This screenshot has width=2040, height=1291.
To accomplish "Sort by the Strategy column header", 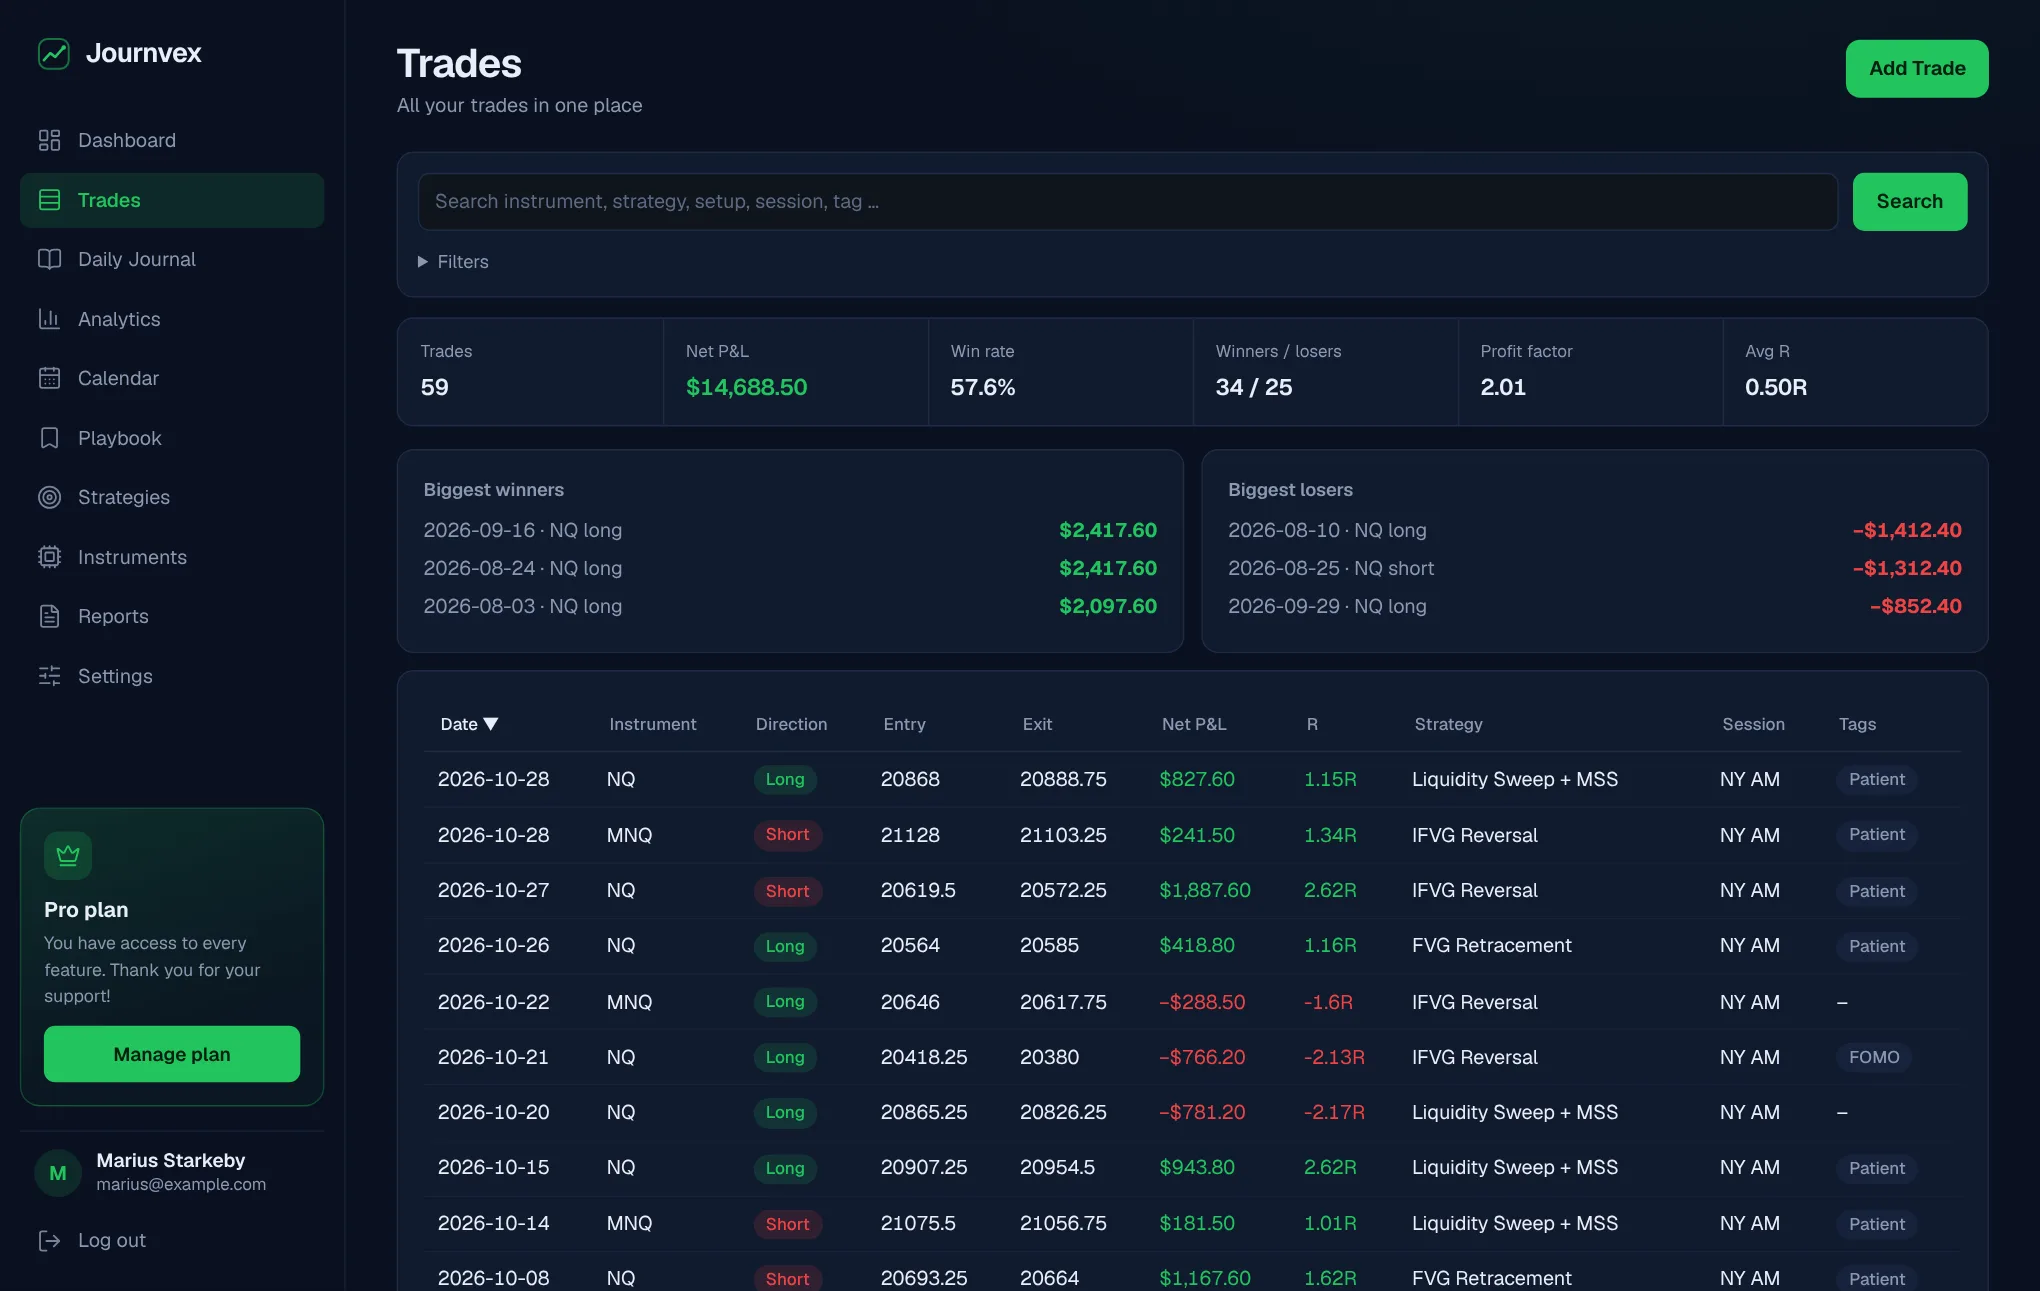I will click(1448, 724).
